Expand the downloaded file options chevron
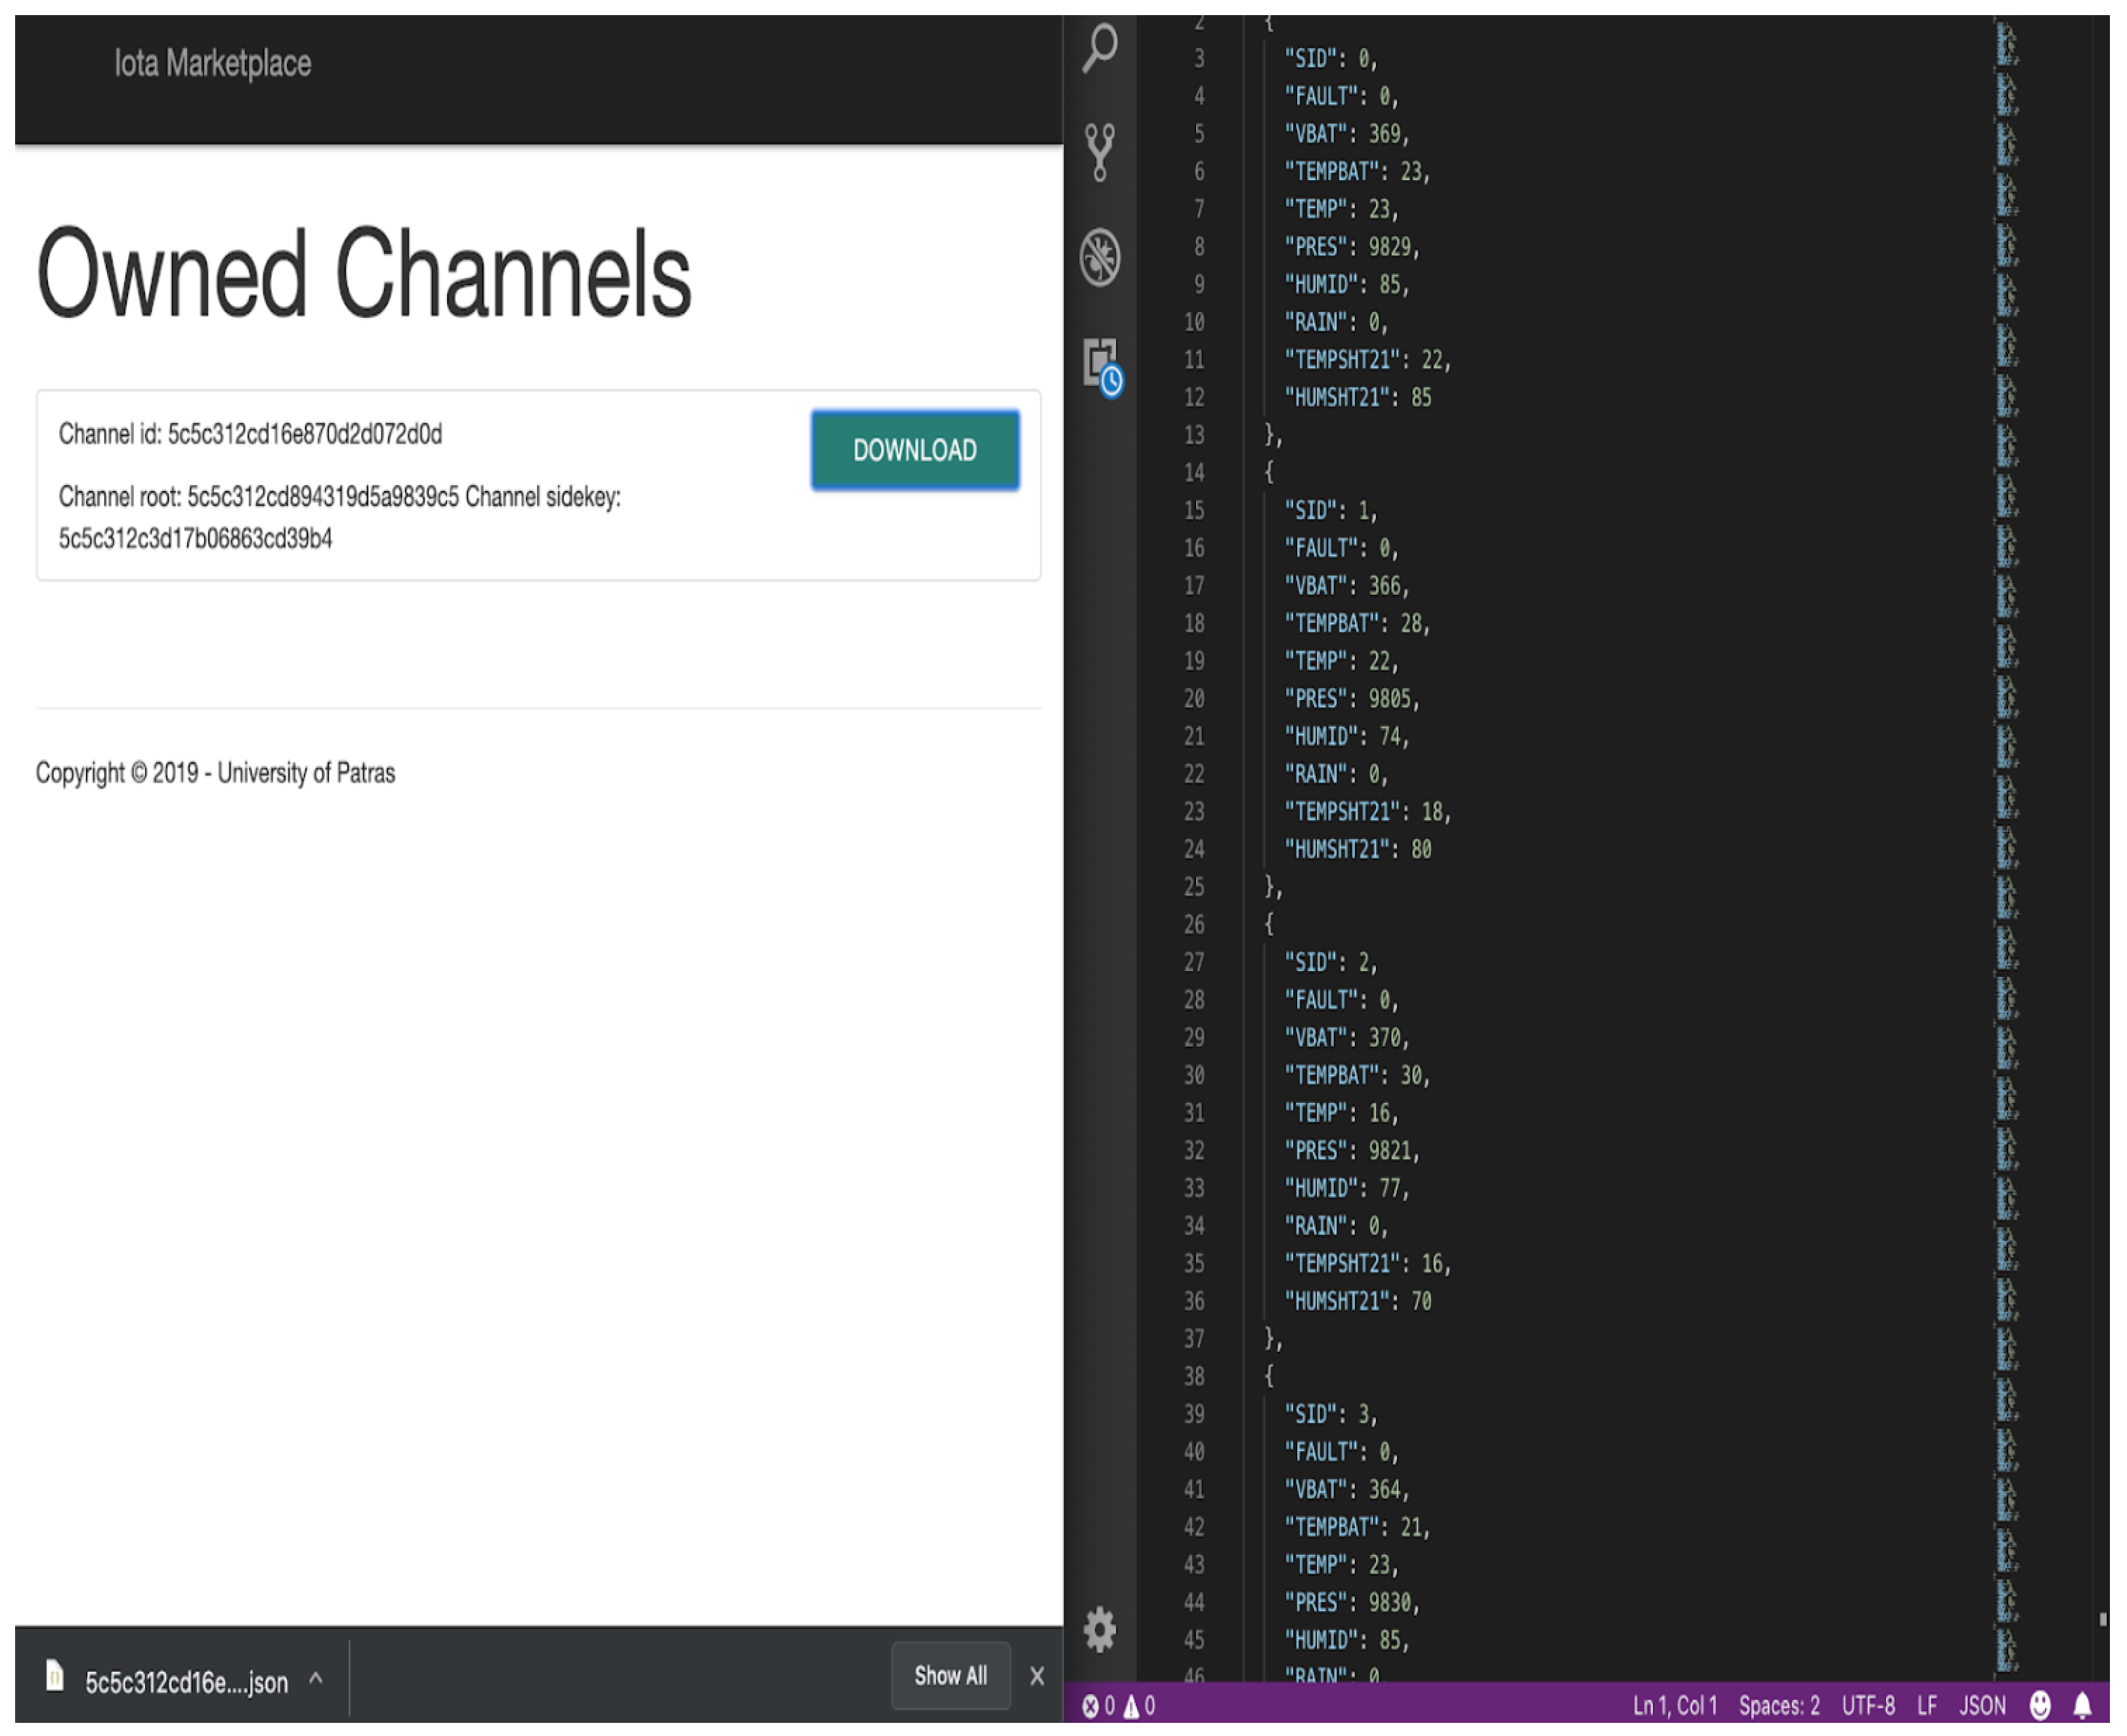The width and height of the screenshot is (2127, 1736). tap(316, 1679)
